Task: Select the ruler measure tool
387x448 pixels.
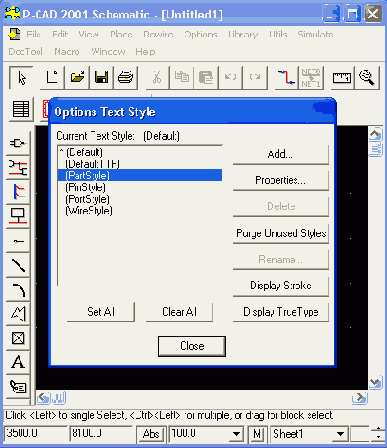Action: pyautogui.click(x=342, y=78)
